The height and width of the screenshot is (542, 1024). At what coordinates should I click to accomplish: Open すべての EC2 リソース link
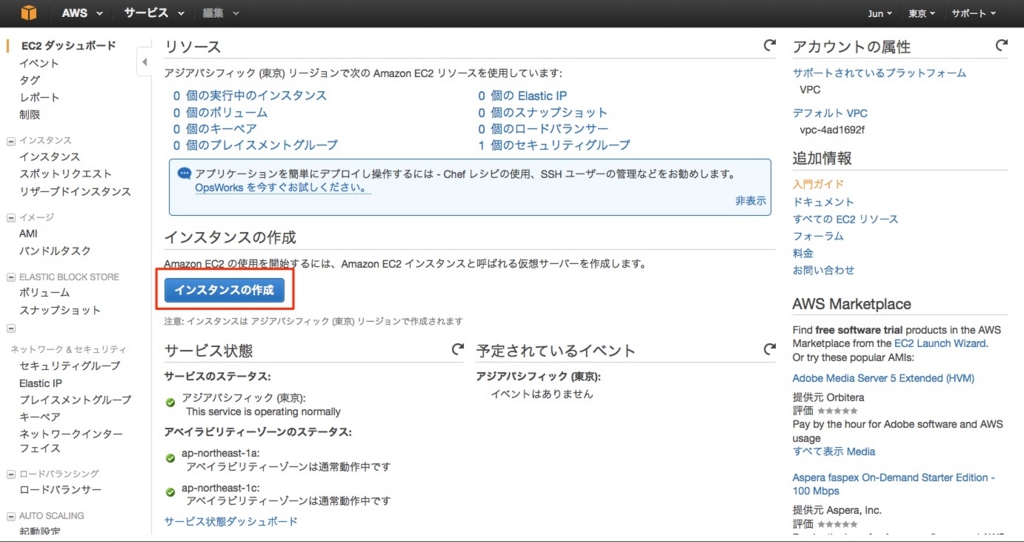pyautogui.click(x=845, y=219)
